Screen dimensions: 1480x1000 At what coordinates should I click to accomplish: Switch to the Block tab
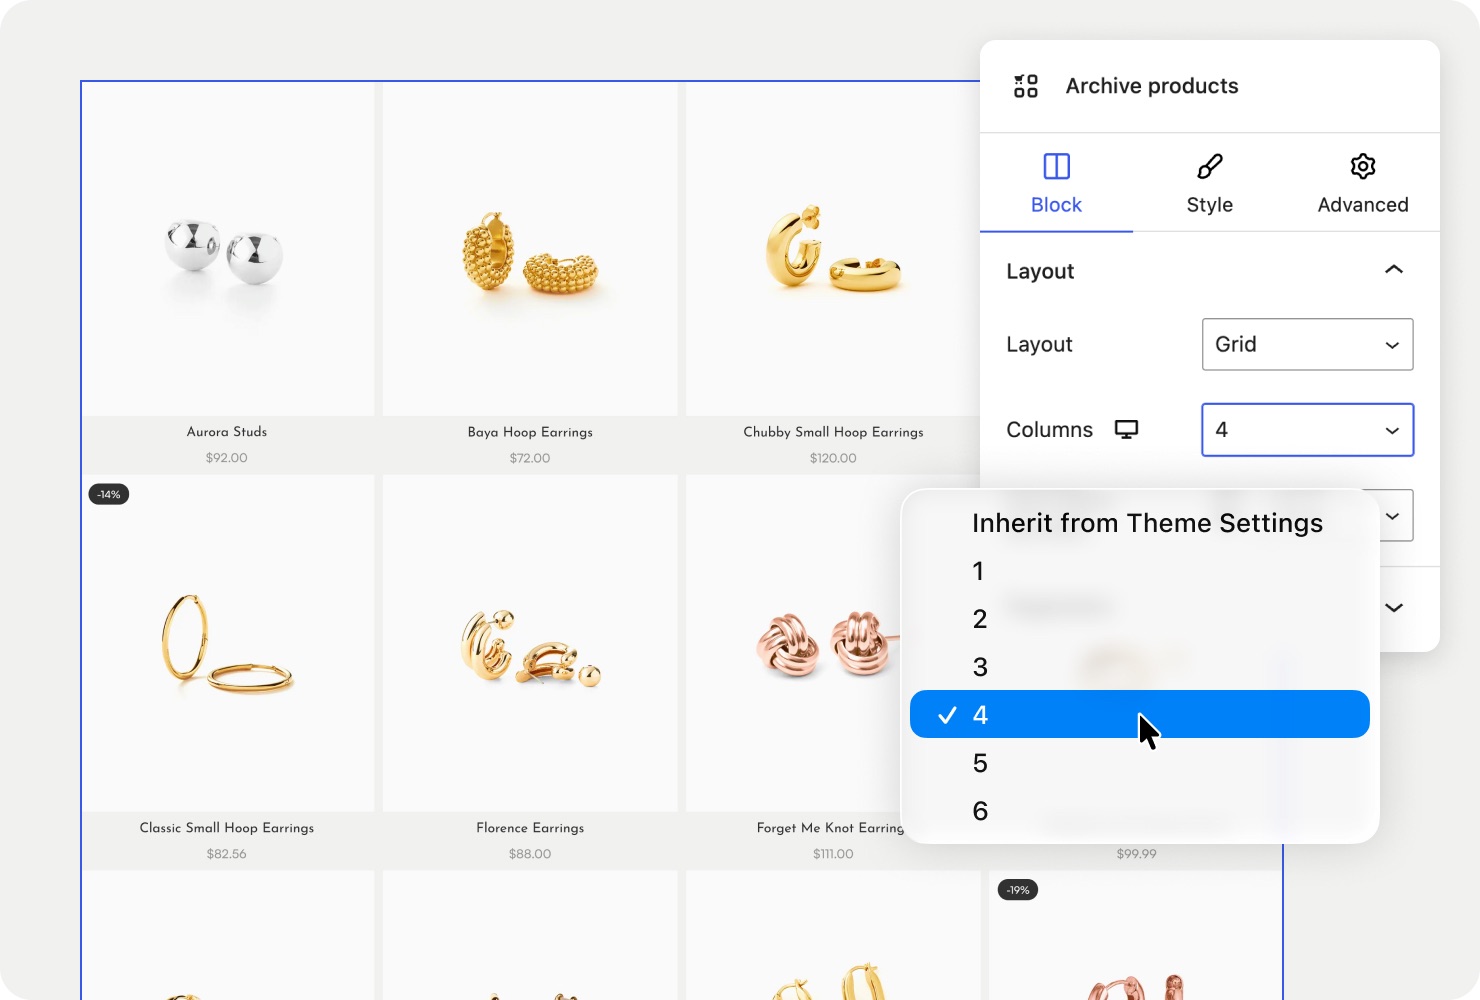1057,184
